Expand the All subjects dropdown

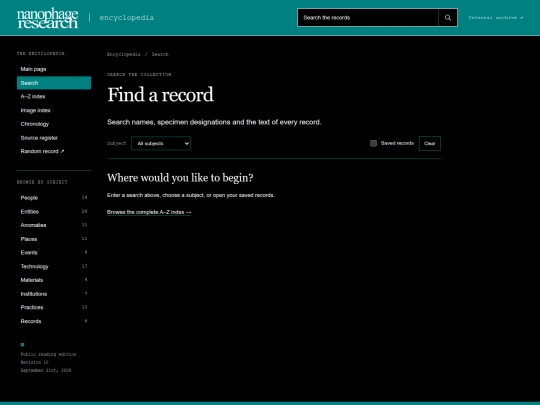point(161,143)
